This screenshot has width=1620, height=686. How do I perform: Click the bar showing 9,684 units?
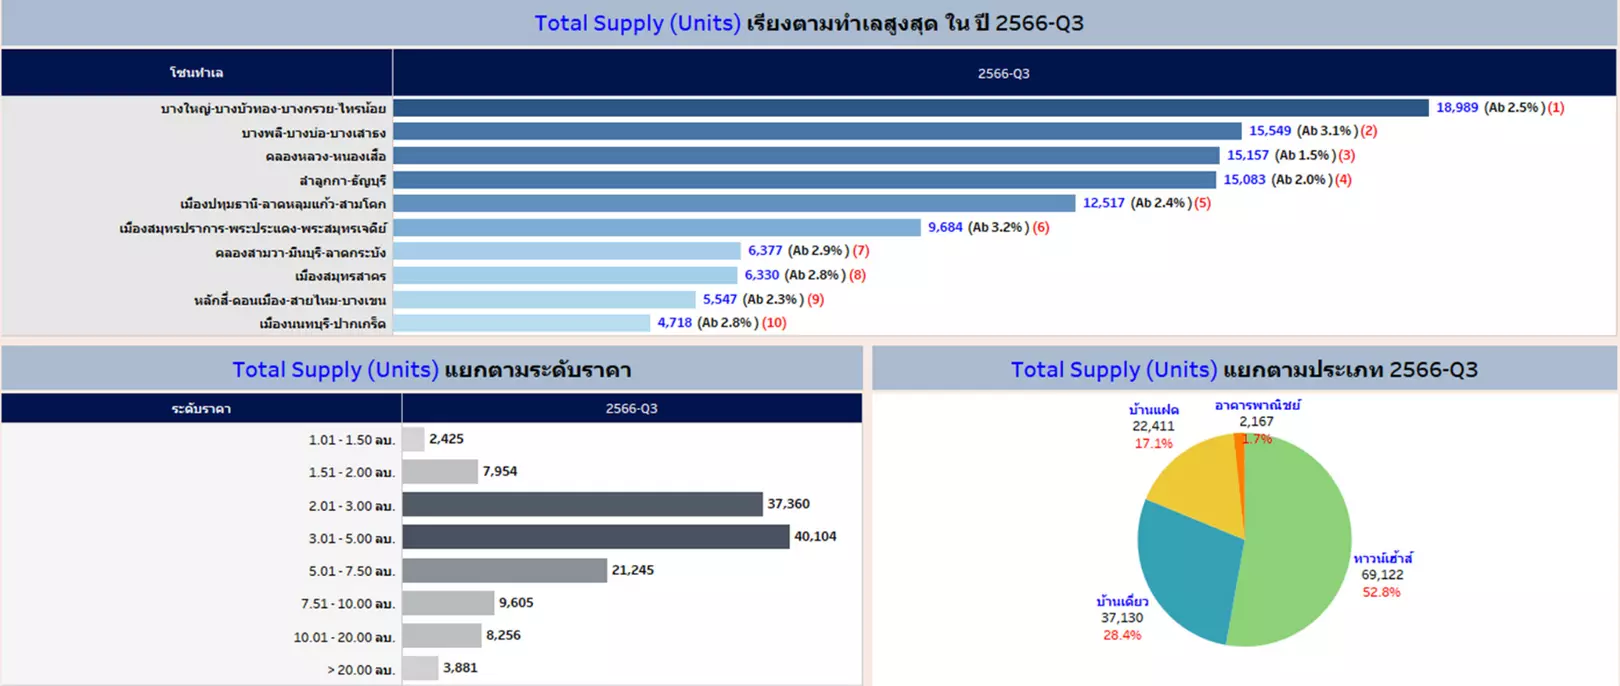[657, 227]
